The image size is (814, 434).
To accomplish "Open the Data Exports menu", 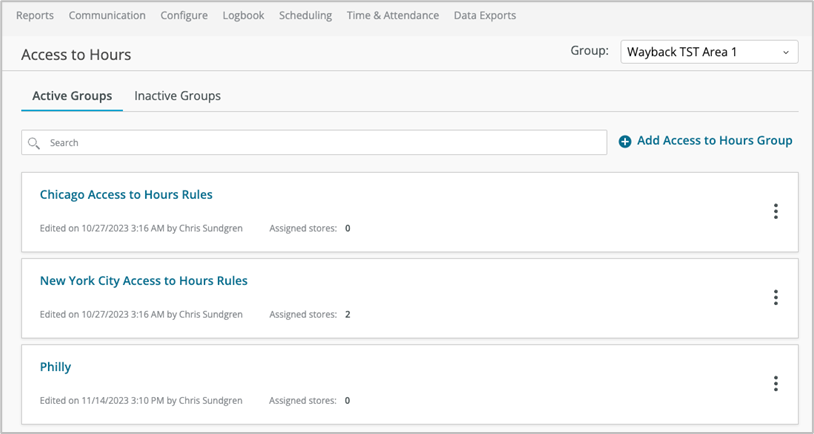I will [485, 15].
